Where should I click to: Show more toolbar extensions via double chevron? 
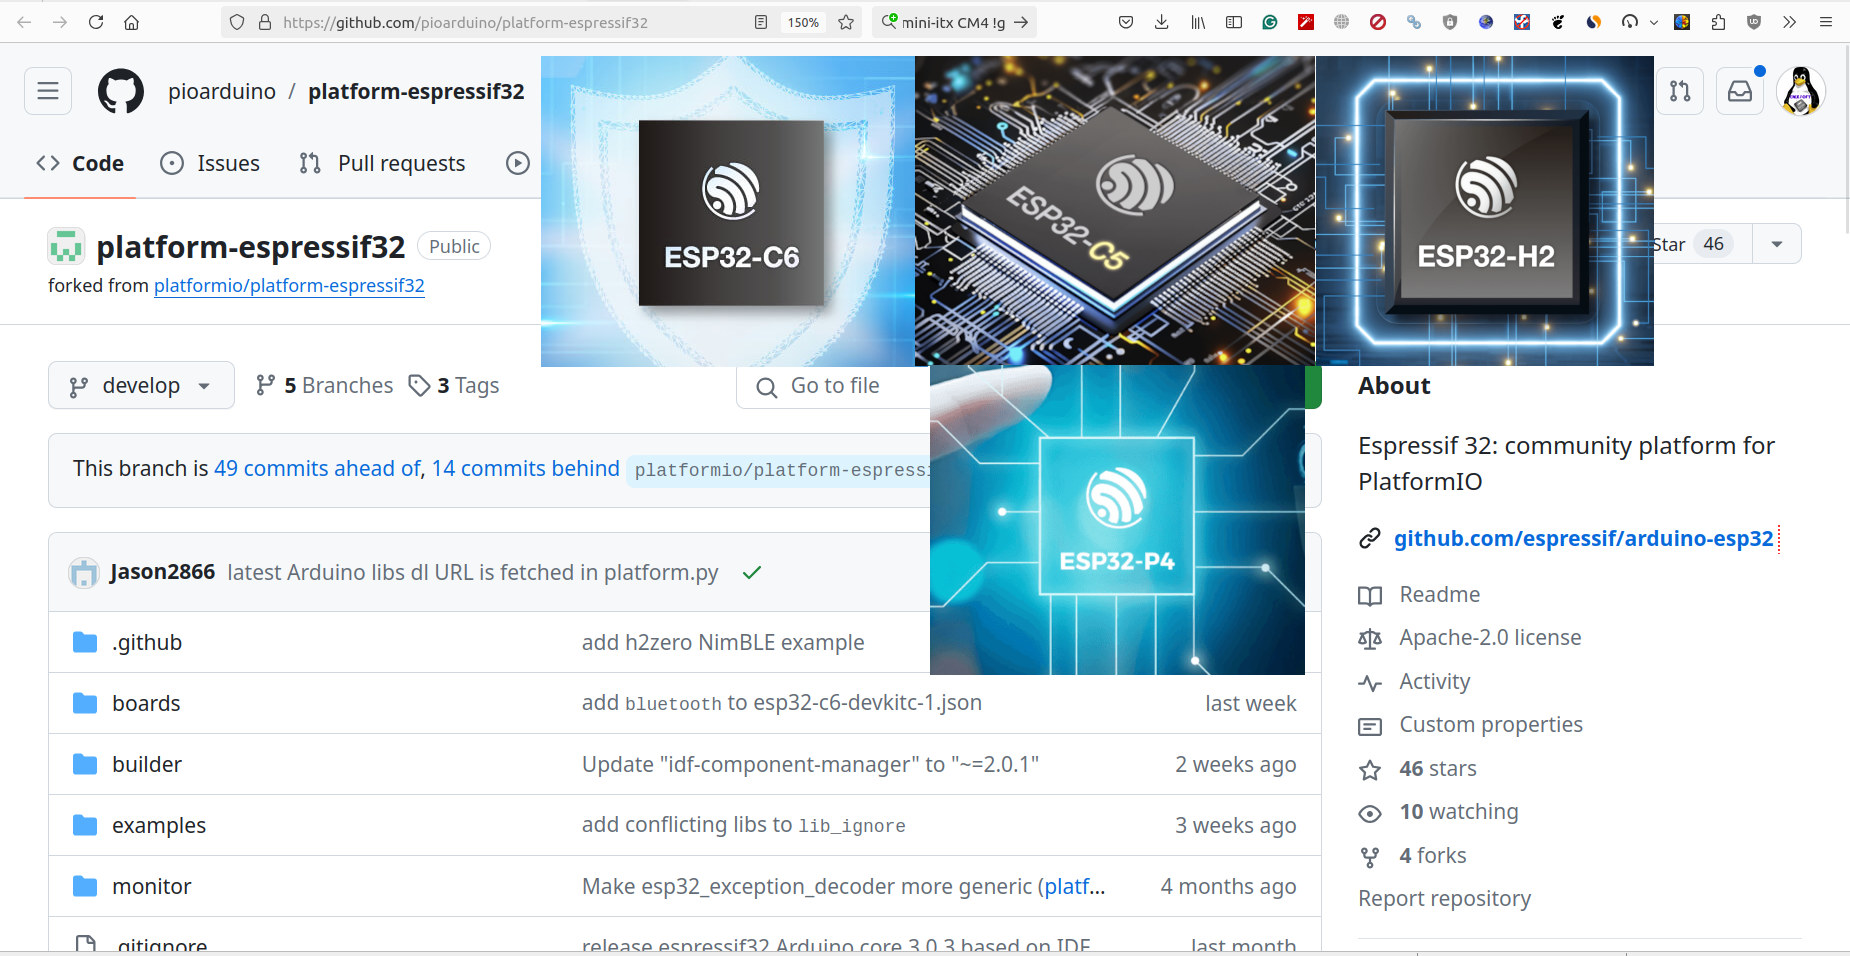(x=1789, y=22)
